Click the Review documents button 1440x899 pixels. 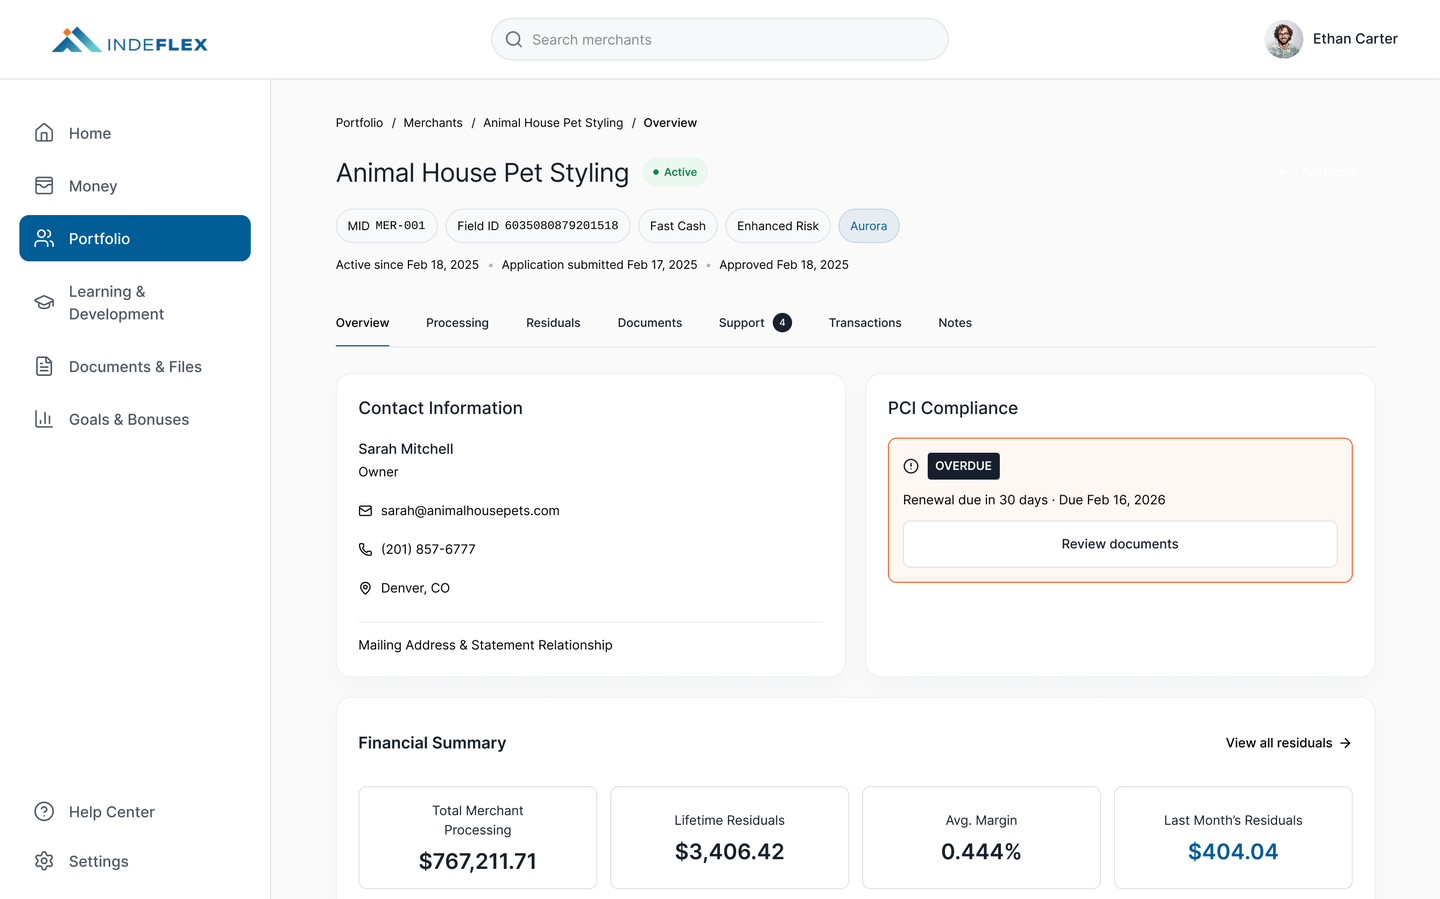(x=1120, y=544)
